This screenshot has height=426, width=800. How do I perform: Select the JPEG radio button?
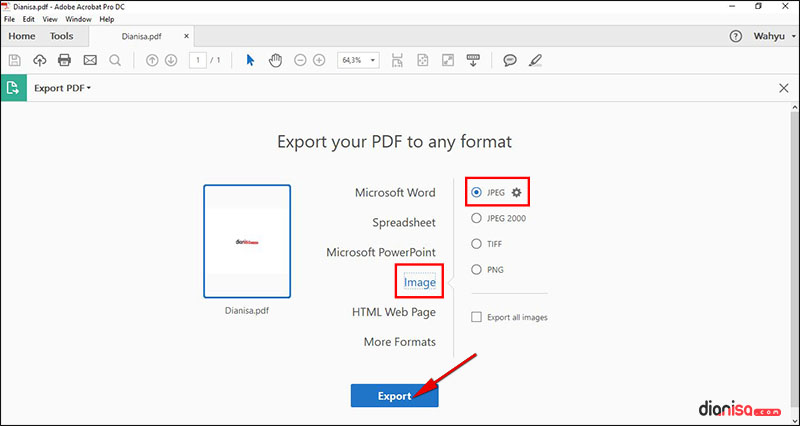point(476,192)
